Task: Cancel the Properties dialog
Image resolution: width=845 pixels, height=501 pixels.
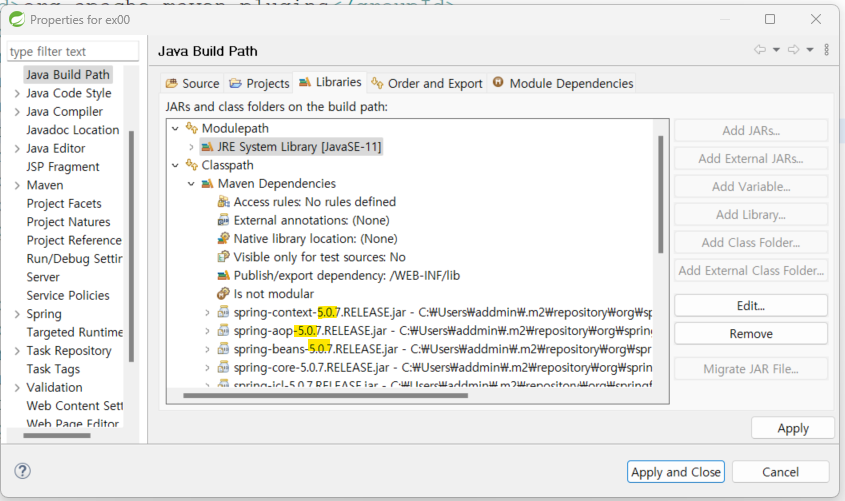Action: click(780, 472)
